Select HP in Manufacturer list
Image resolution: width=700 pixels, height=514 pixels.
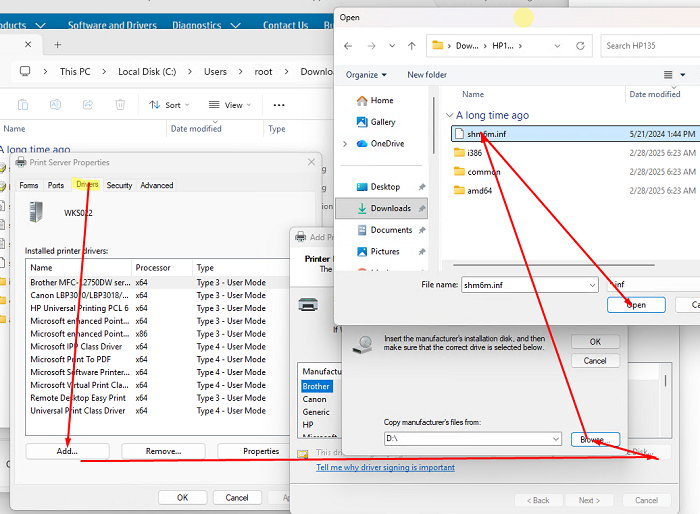point(308,425)
